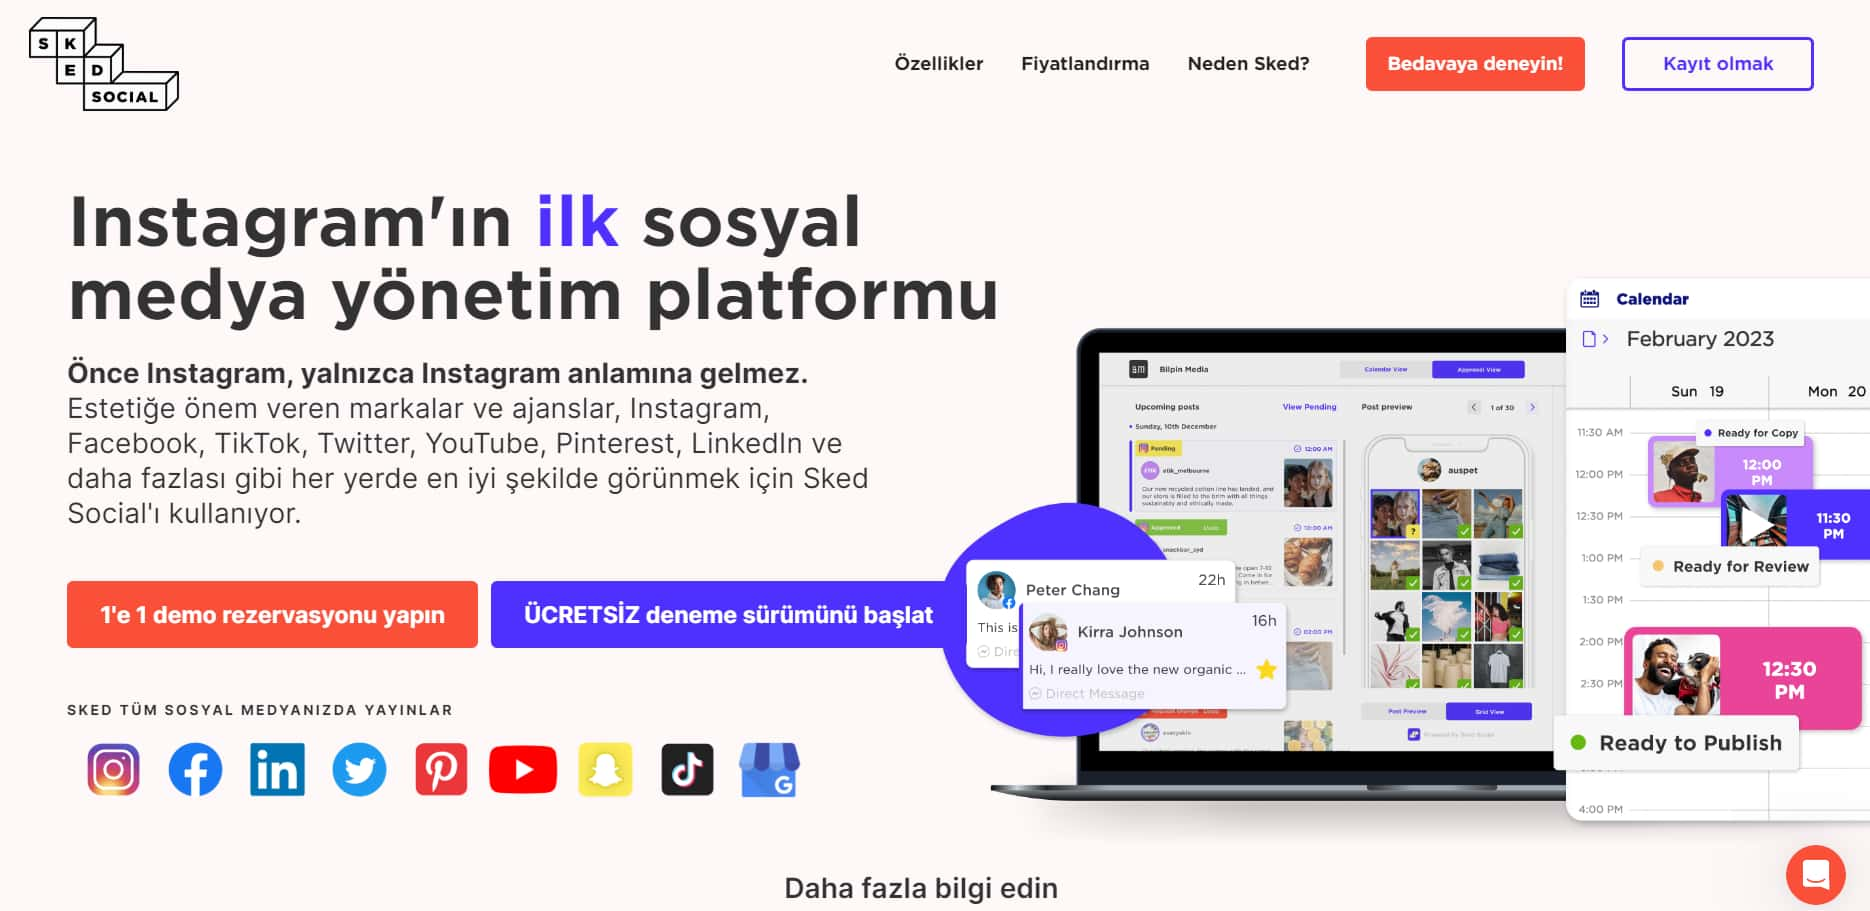The image size is (1870, 911).
Task: Click the Sked Social logo
Action: (104, 64)
